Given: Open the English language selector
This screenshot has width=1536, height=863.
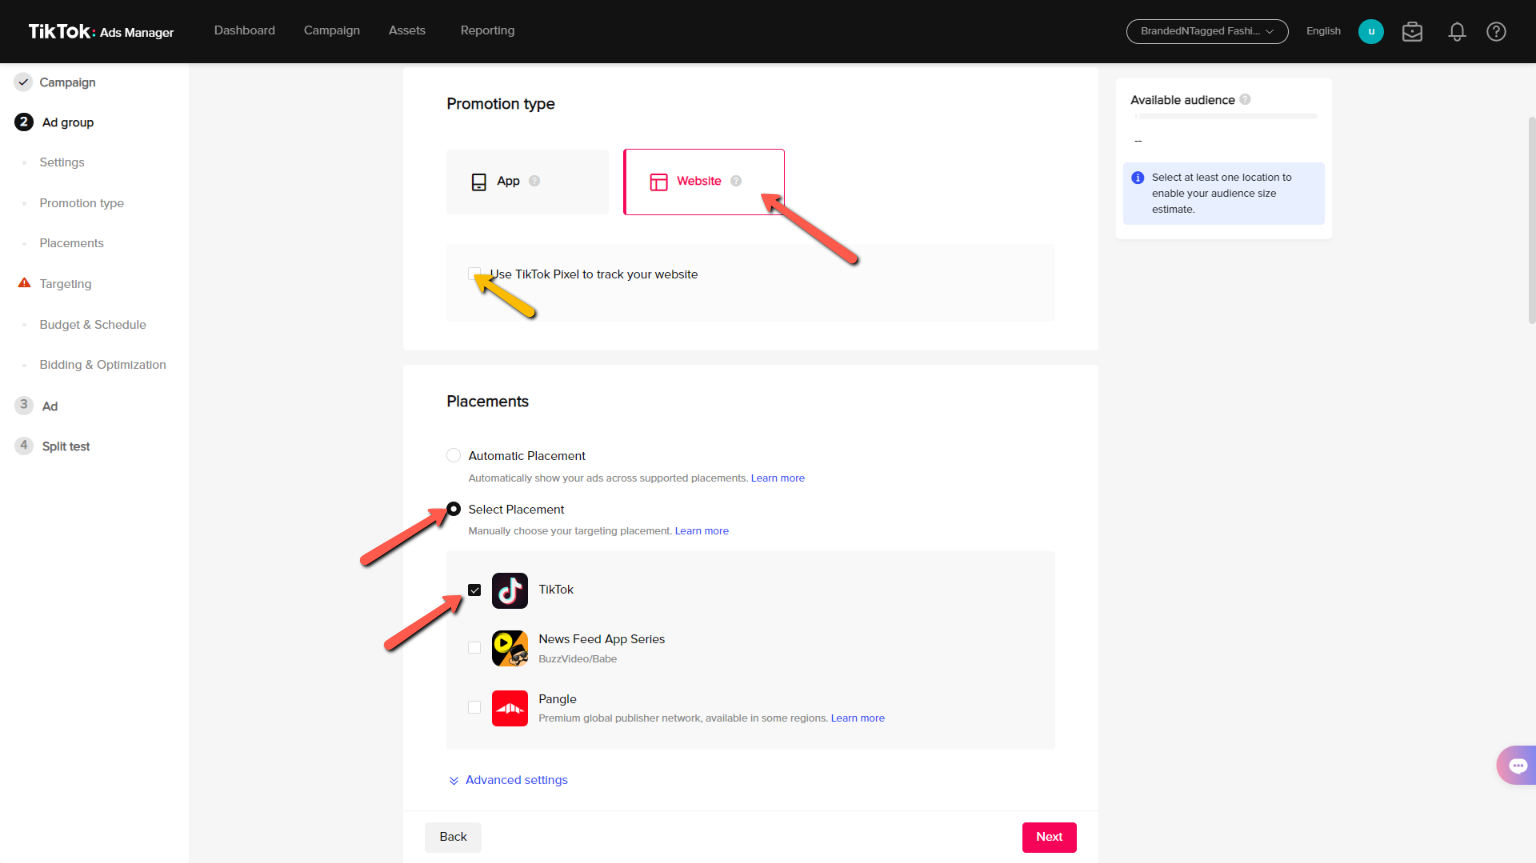Looking at the screenshot, I should [1323, 31].
